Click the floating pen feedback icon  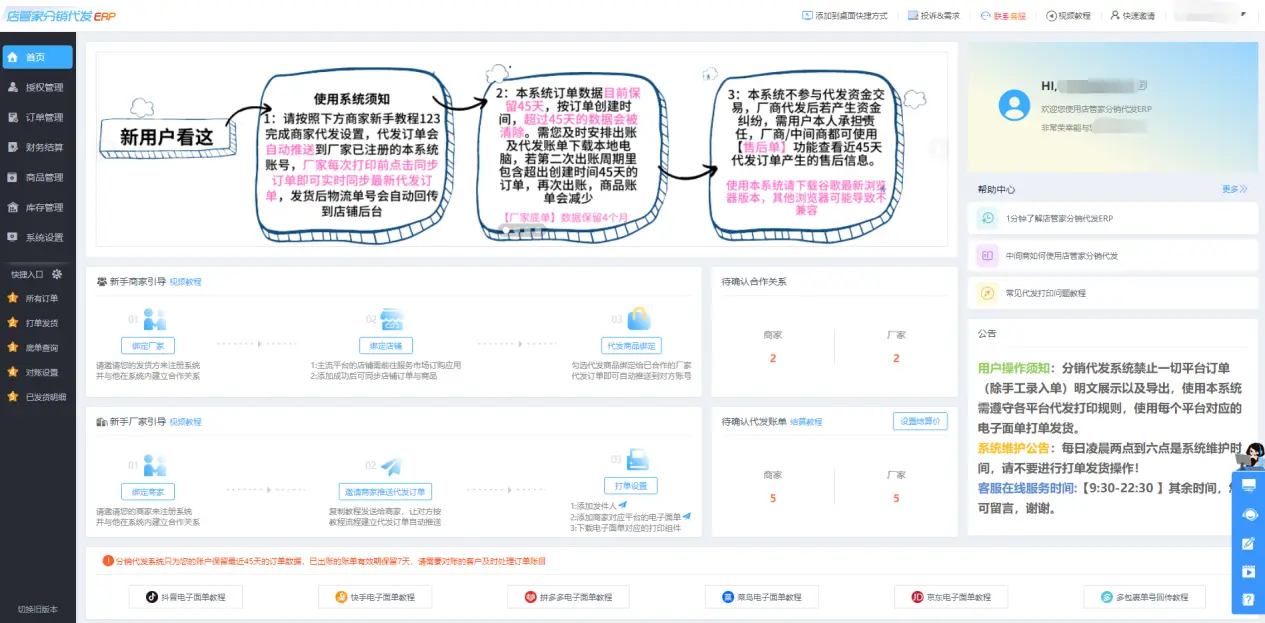point(1247,541)
